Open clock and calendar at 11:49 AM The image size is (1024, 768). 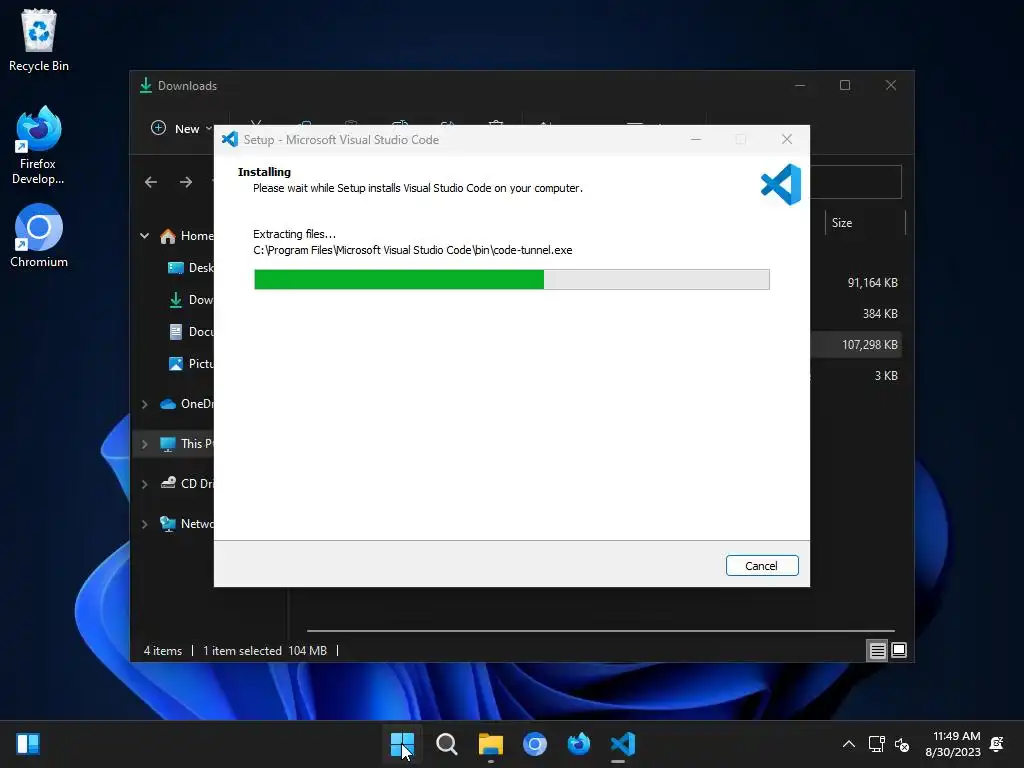(953, 744)
